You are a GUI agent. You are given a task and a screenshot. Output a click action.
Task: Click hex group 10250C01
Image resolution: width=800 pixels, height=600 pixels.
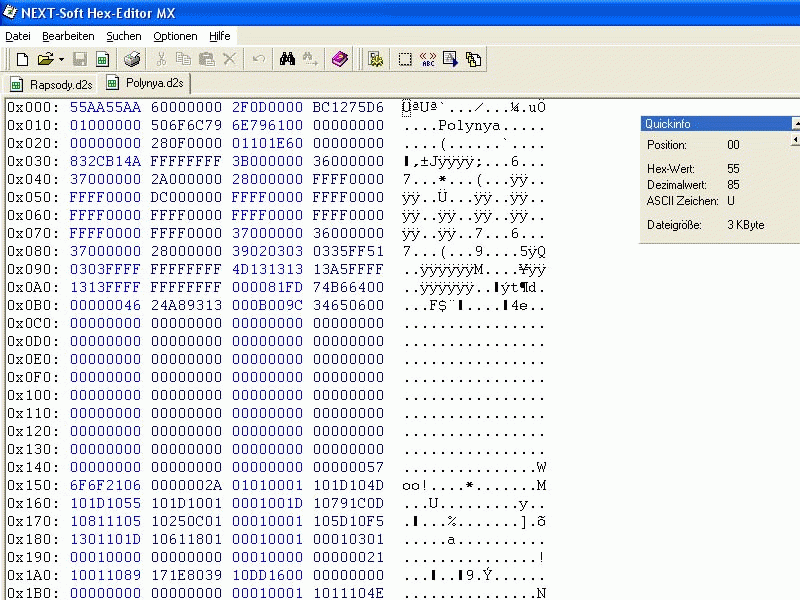(186, 521)
